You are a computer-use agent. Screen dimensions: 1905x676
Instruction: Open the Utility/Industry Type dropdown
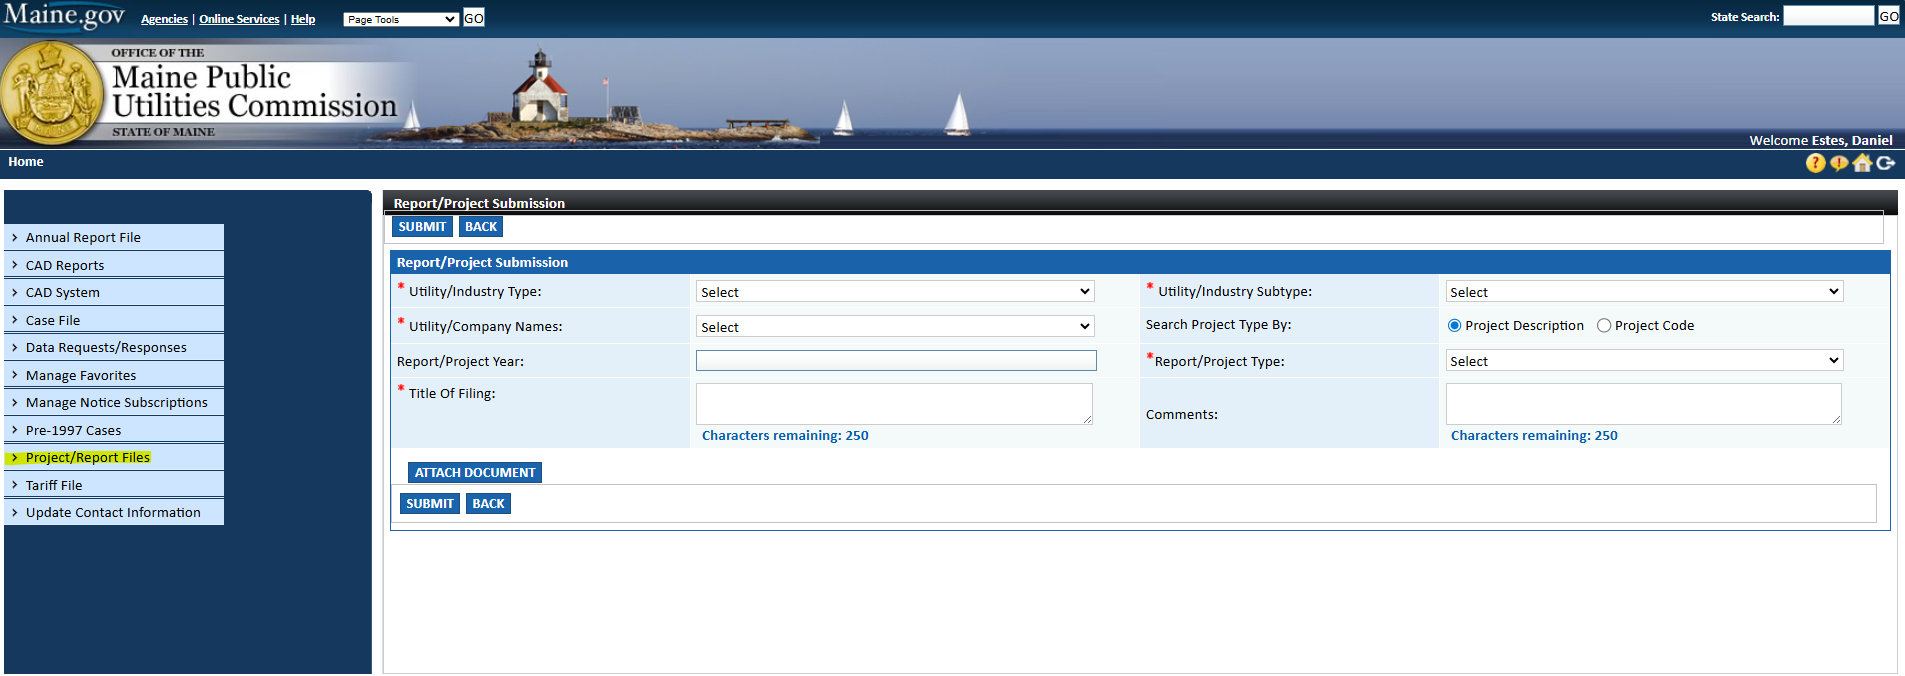pos(895,292)
